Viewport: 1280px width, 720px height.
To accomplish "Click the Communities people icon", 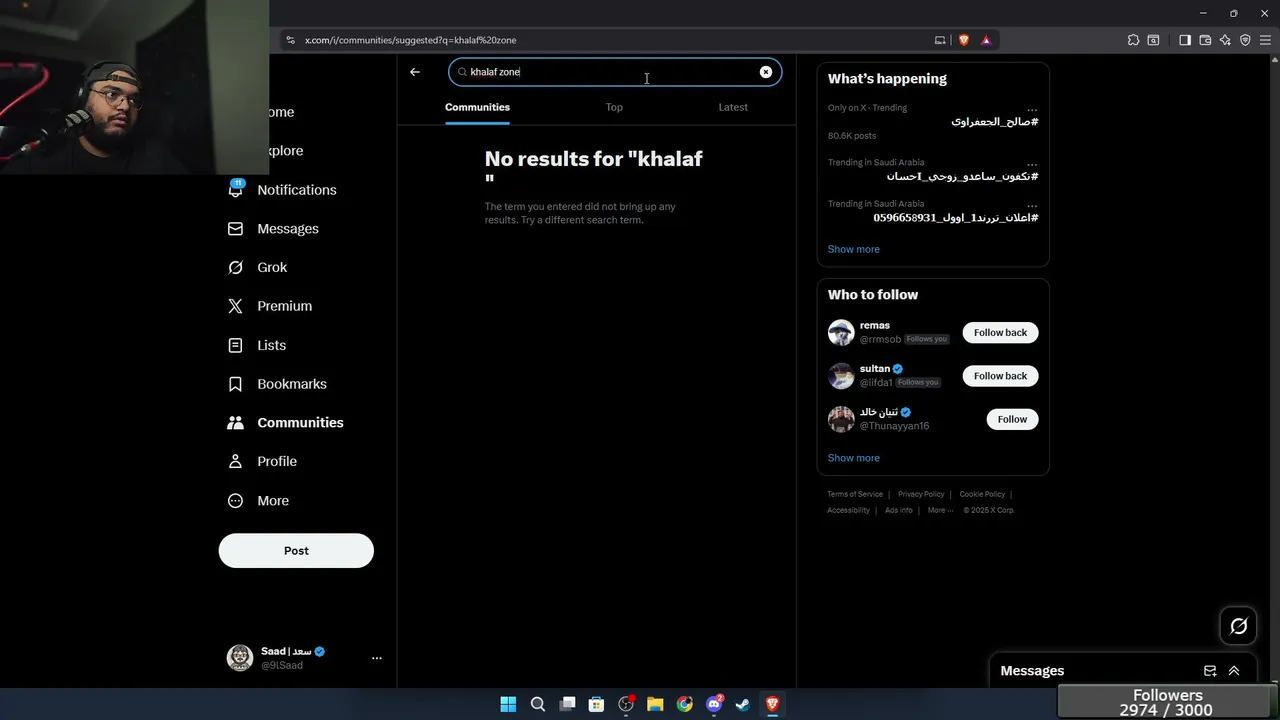I will [x=236, y=423].
